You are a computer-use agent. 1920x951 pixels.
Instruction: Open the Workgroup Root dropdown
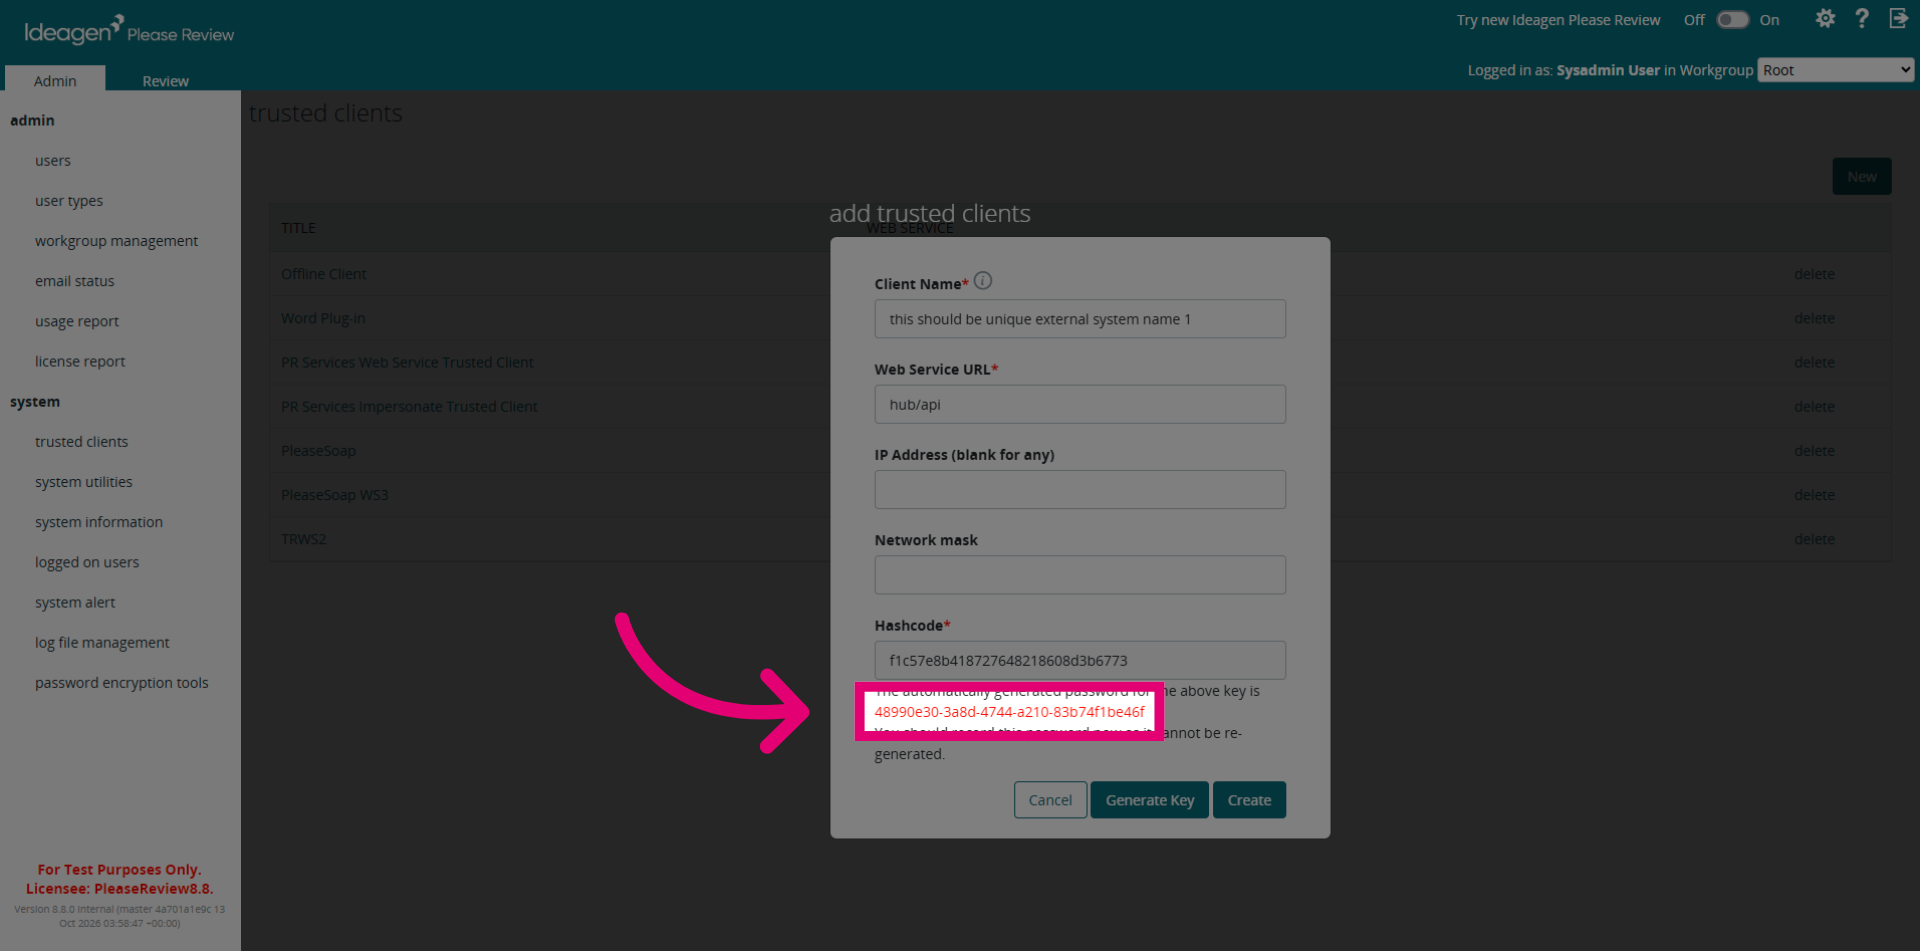point(1836,70)
